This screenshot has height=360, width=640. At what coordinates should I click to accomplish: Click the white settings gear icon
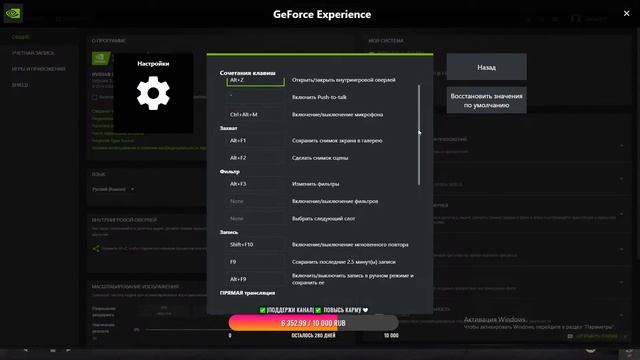[153, 93]
